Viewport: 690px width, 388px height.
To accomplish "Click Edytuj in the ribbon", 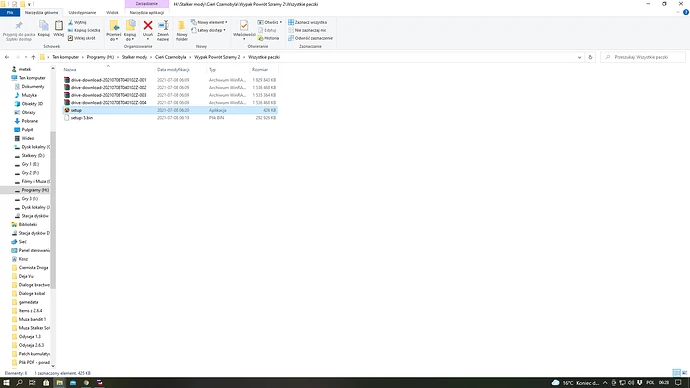I will pos(267,30).
